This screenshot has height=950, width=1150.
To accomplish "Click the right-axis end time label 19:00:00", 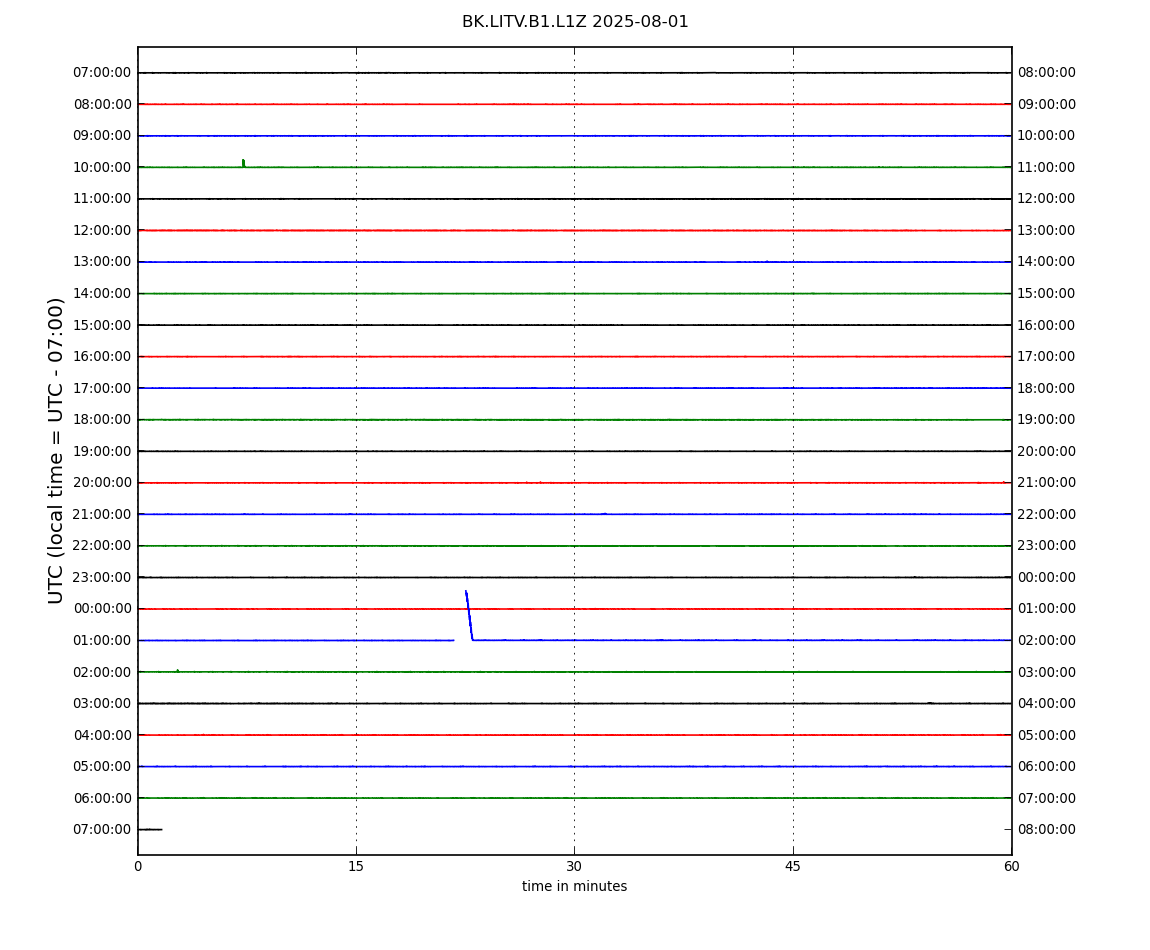I will [x=1047, y=420].
